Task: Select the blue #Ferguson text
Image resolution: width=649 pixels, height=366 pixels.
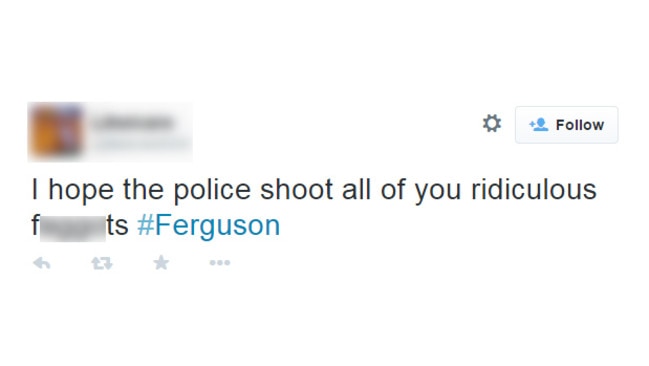Action: [209, 226]
